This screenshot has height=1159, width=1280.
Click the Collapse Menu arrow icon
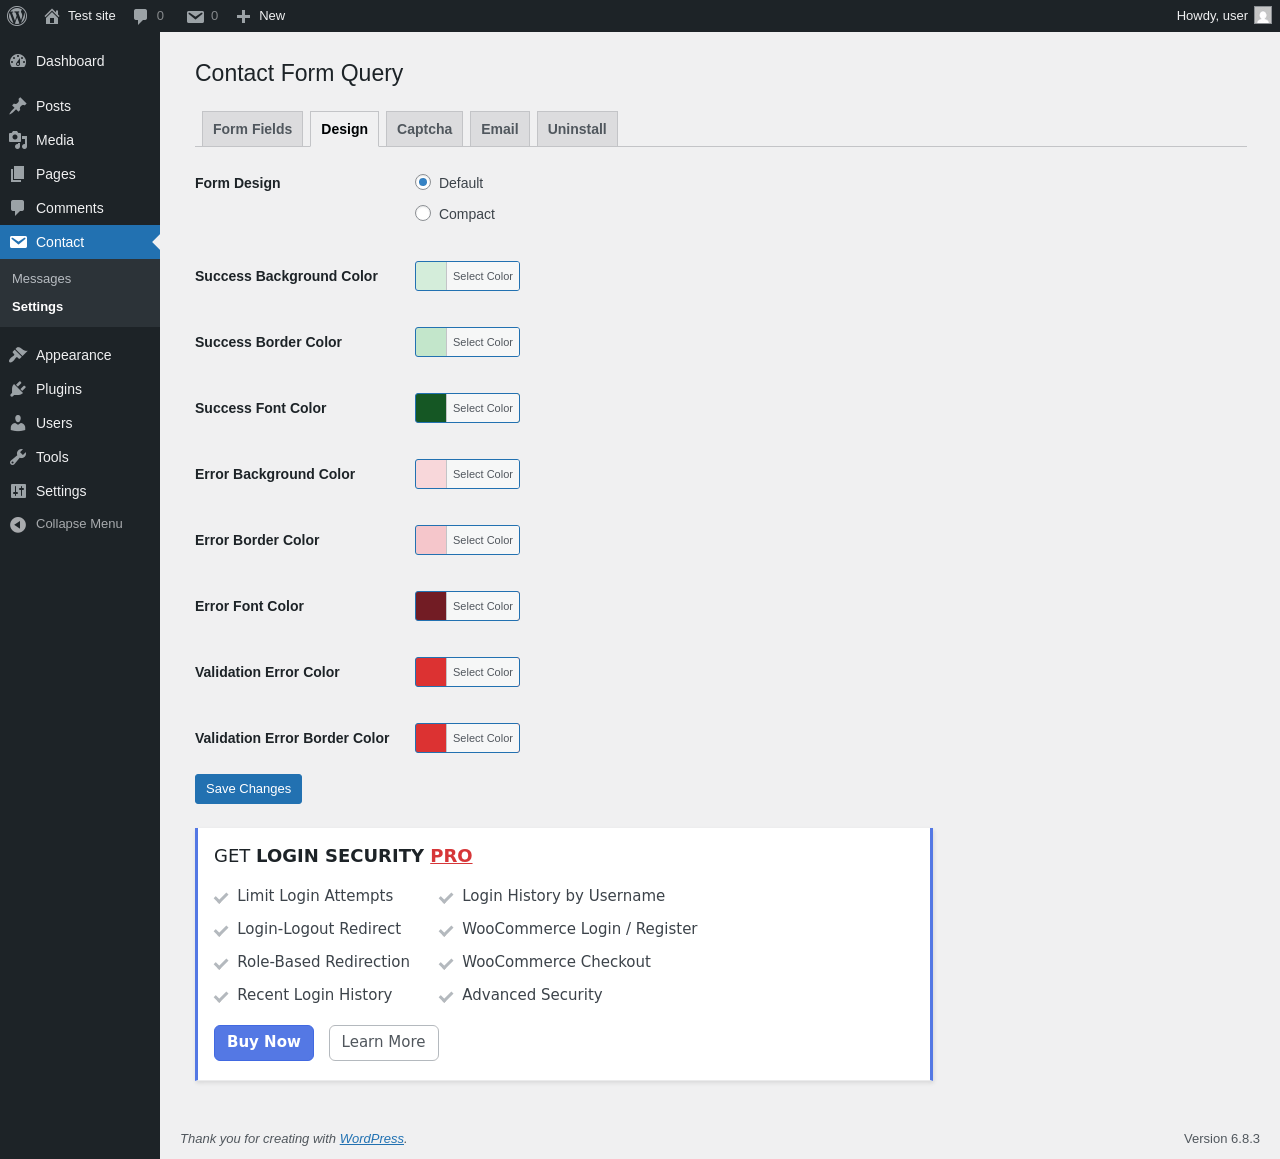pyautogui.click(x=18, y=524)
